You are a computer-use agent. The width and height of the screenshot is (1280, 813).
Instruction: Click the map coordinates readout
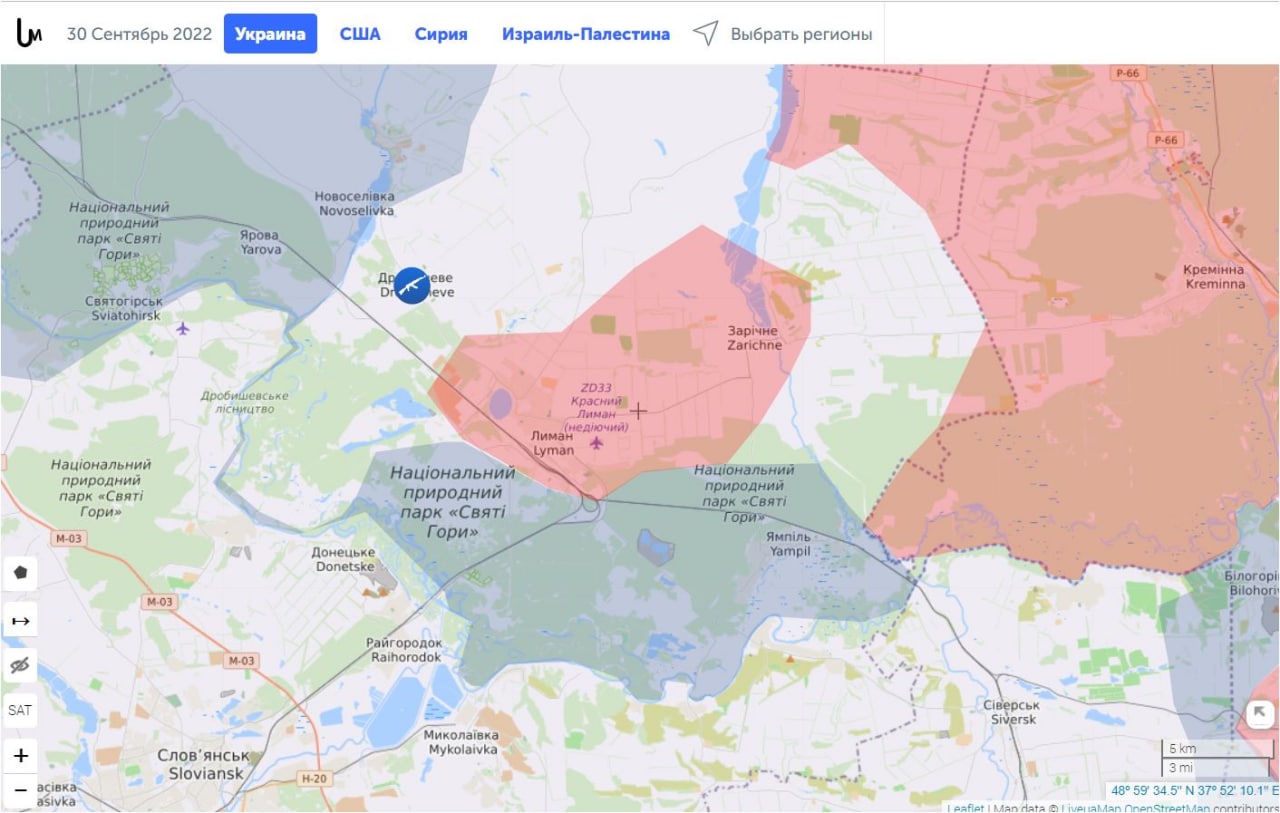pyautogui.click(x=1193, y=790)
